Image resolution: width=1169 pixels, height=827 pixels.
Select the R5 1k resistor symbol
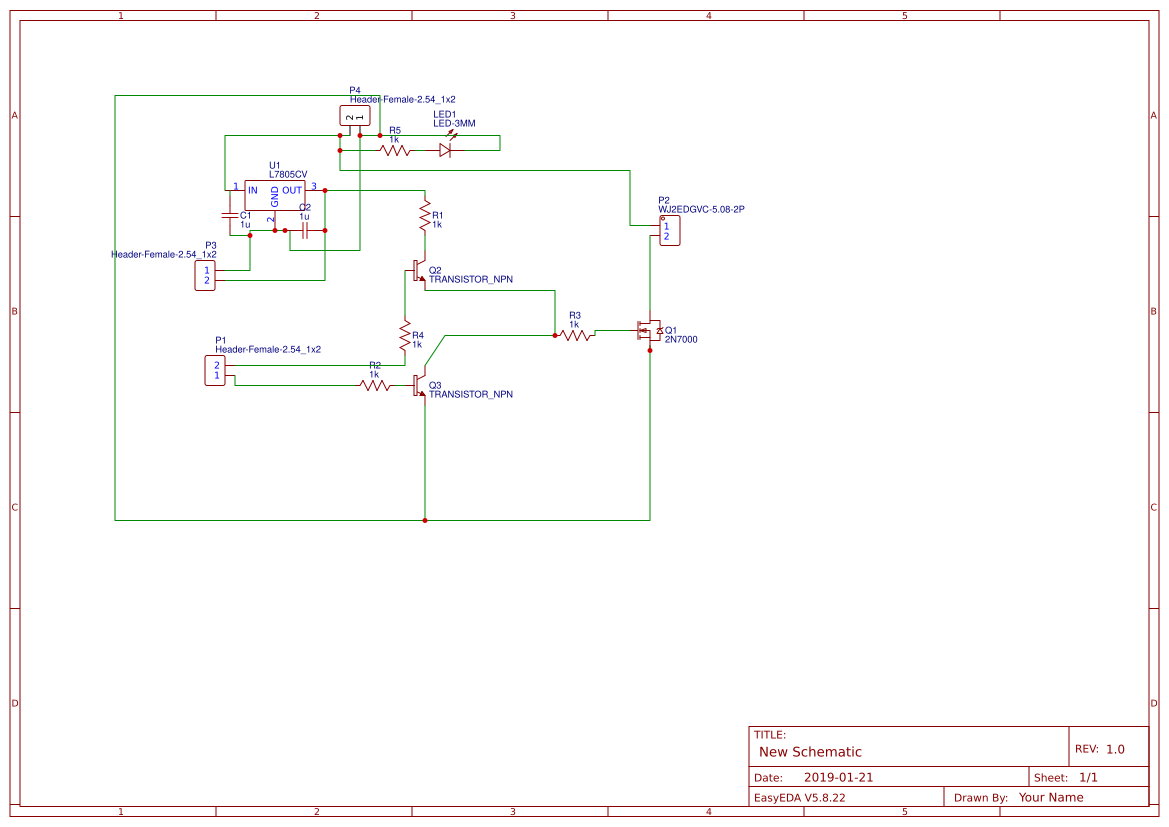pyautogui.click(x=394, y=150)
